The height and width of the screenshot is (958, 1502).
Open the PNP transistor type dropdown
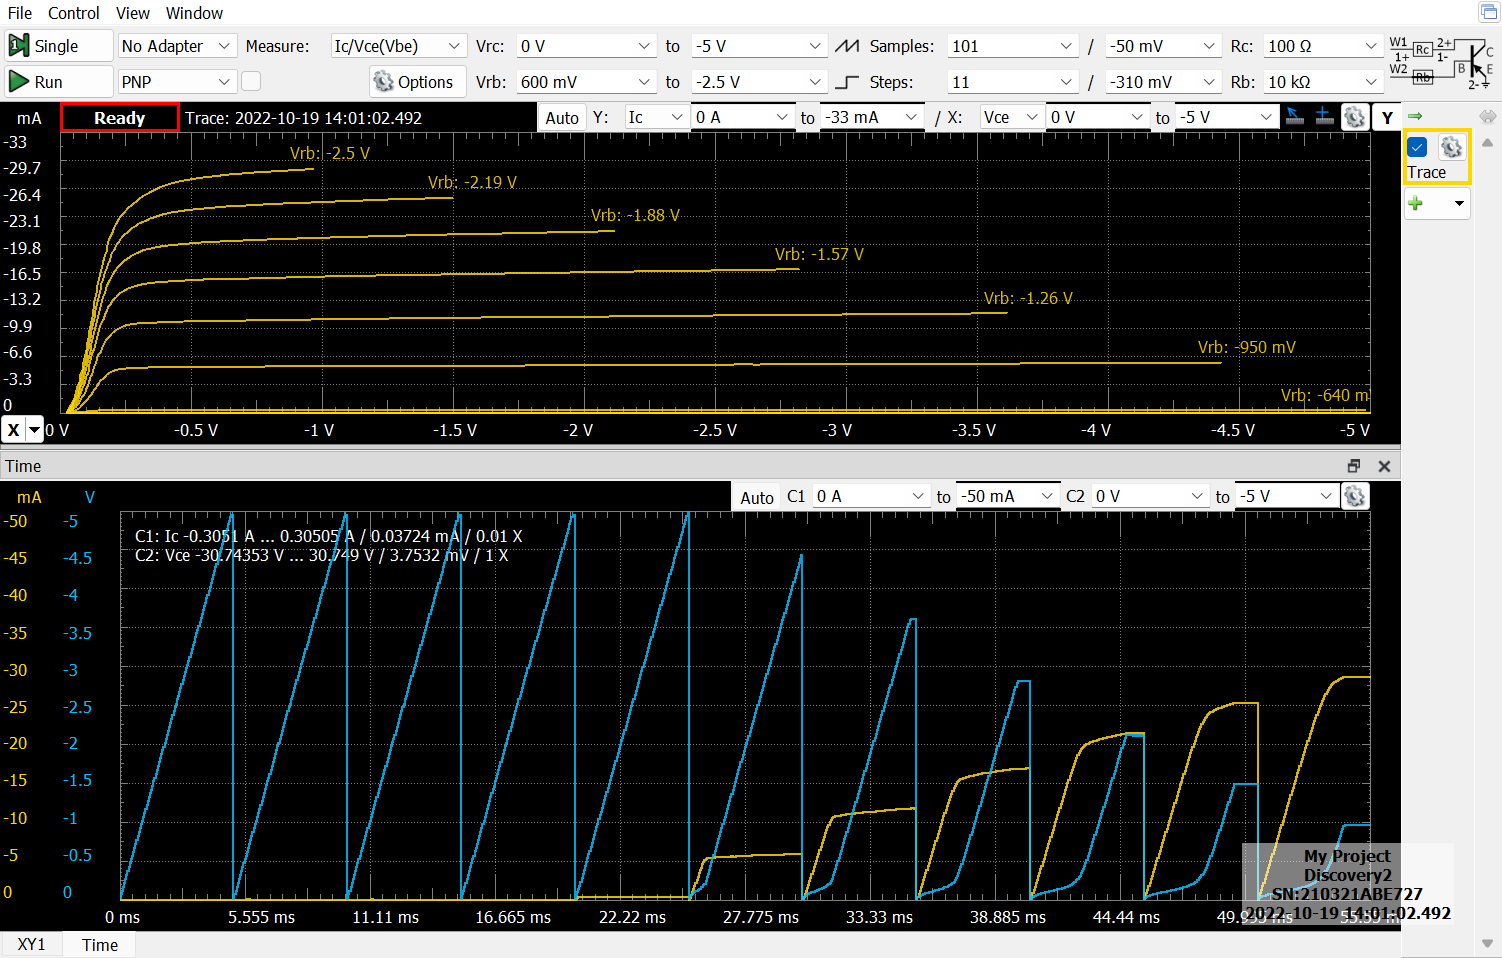click(177, 82)
